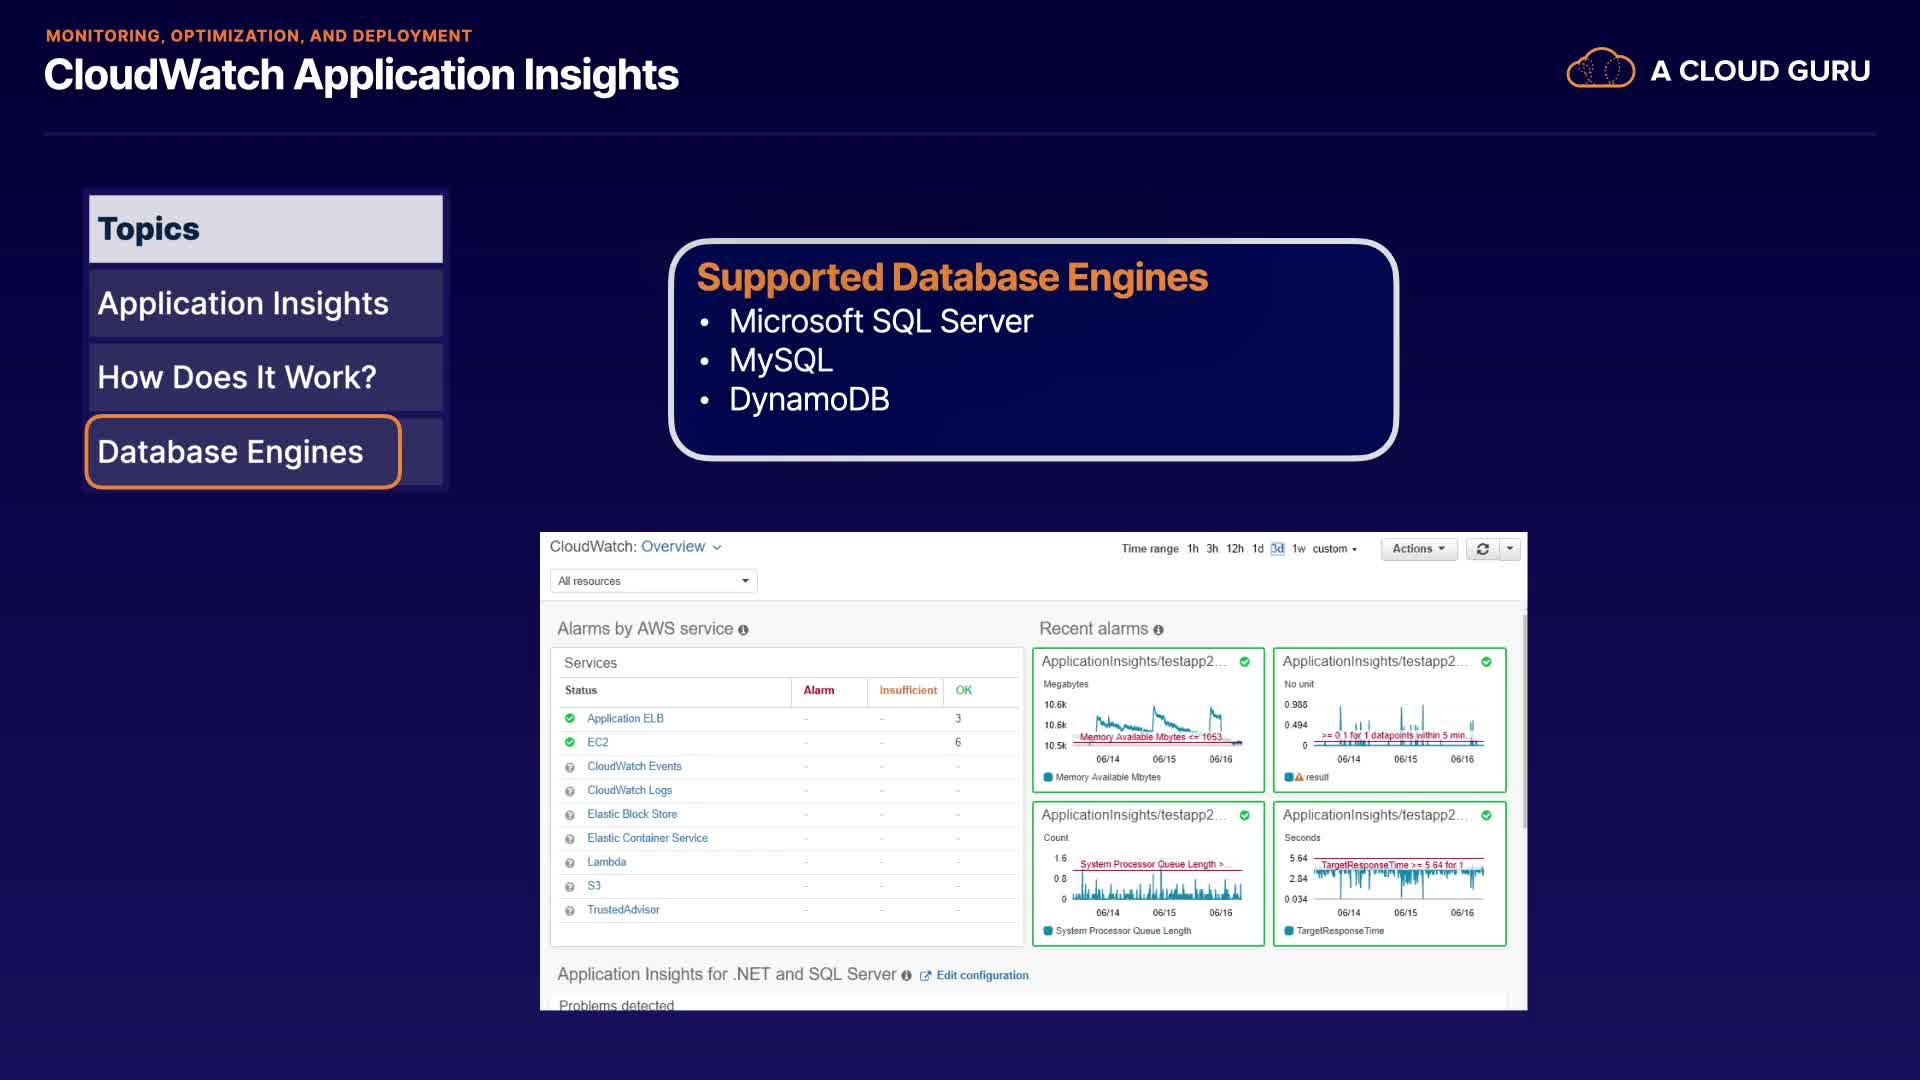Open the All resources dropdown
Viewport: 1920px width, 1080px height.
[x=653, y=581]
